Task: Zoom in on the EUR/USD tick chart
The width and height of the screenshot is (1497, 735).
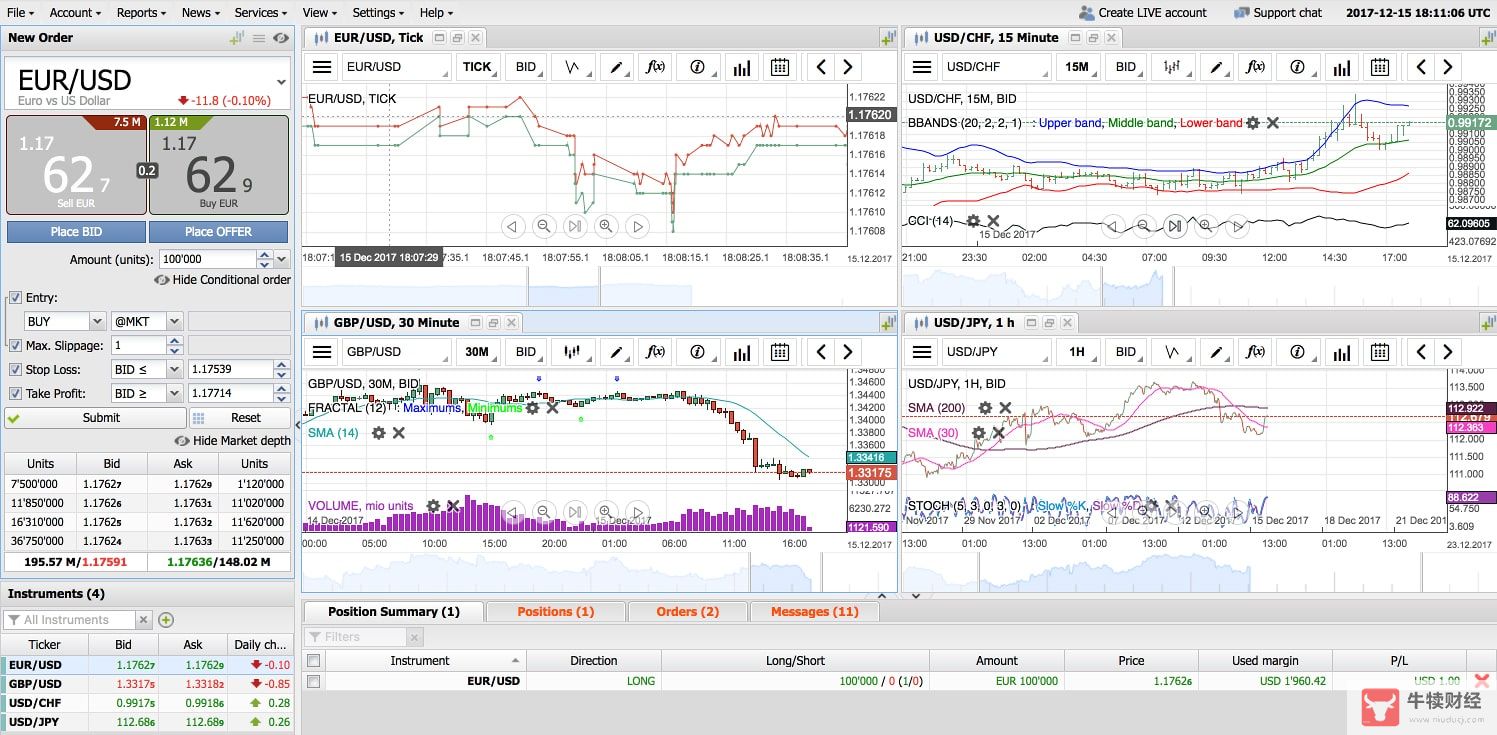Action: tap(605, 227)
